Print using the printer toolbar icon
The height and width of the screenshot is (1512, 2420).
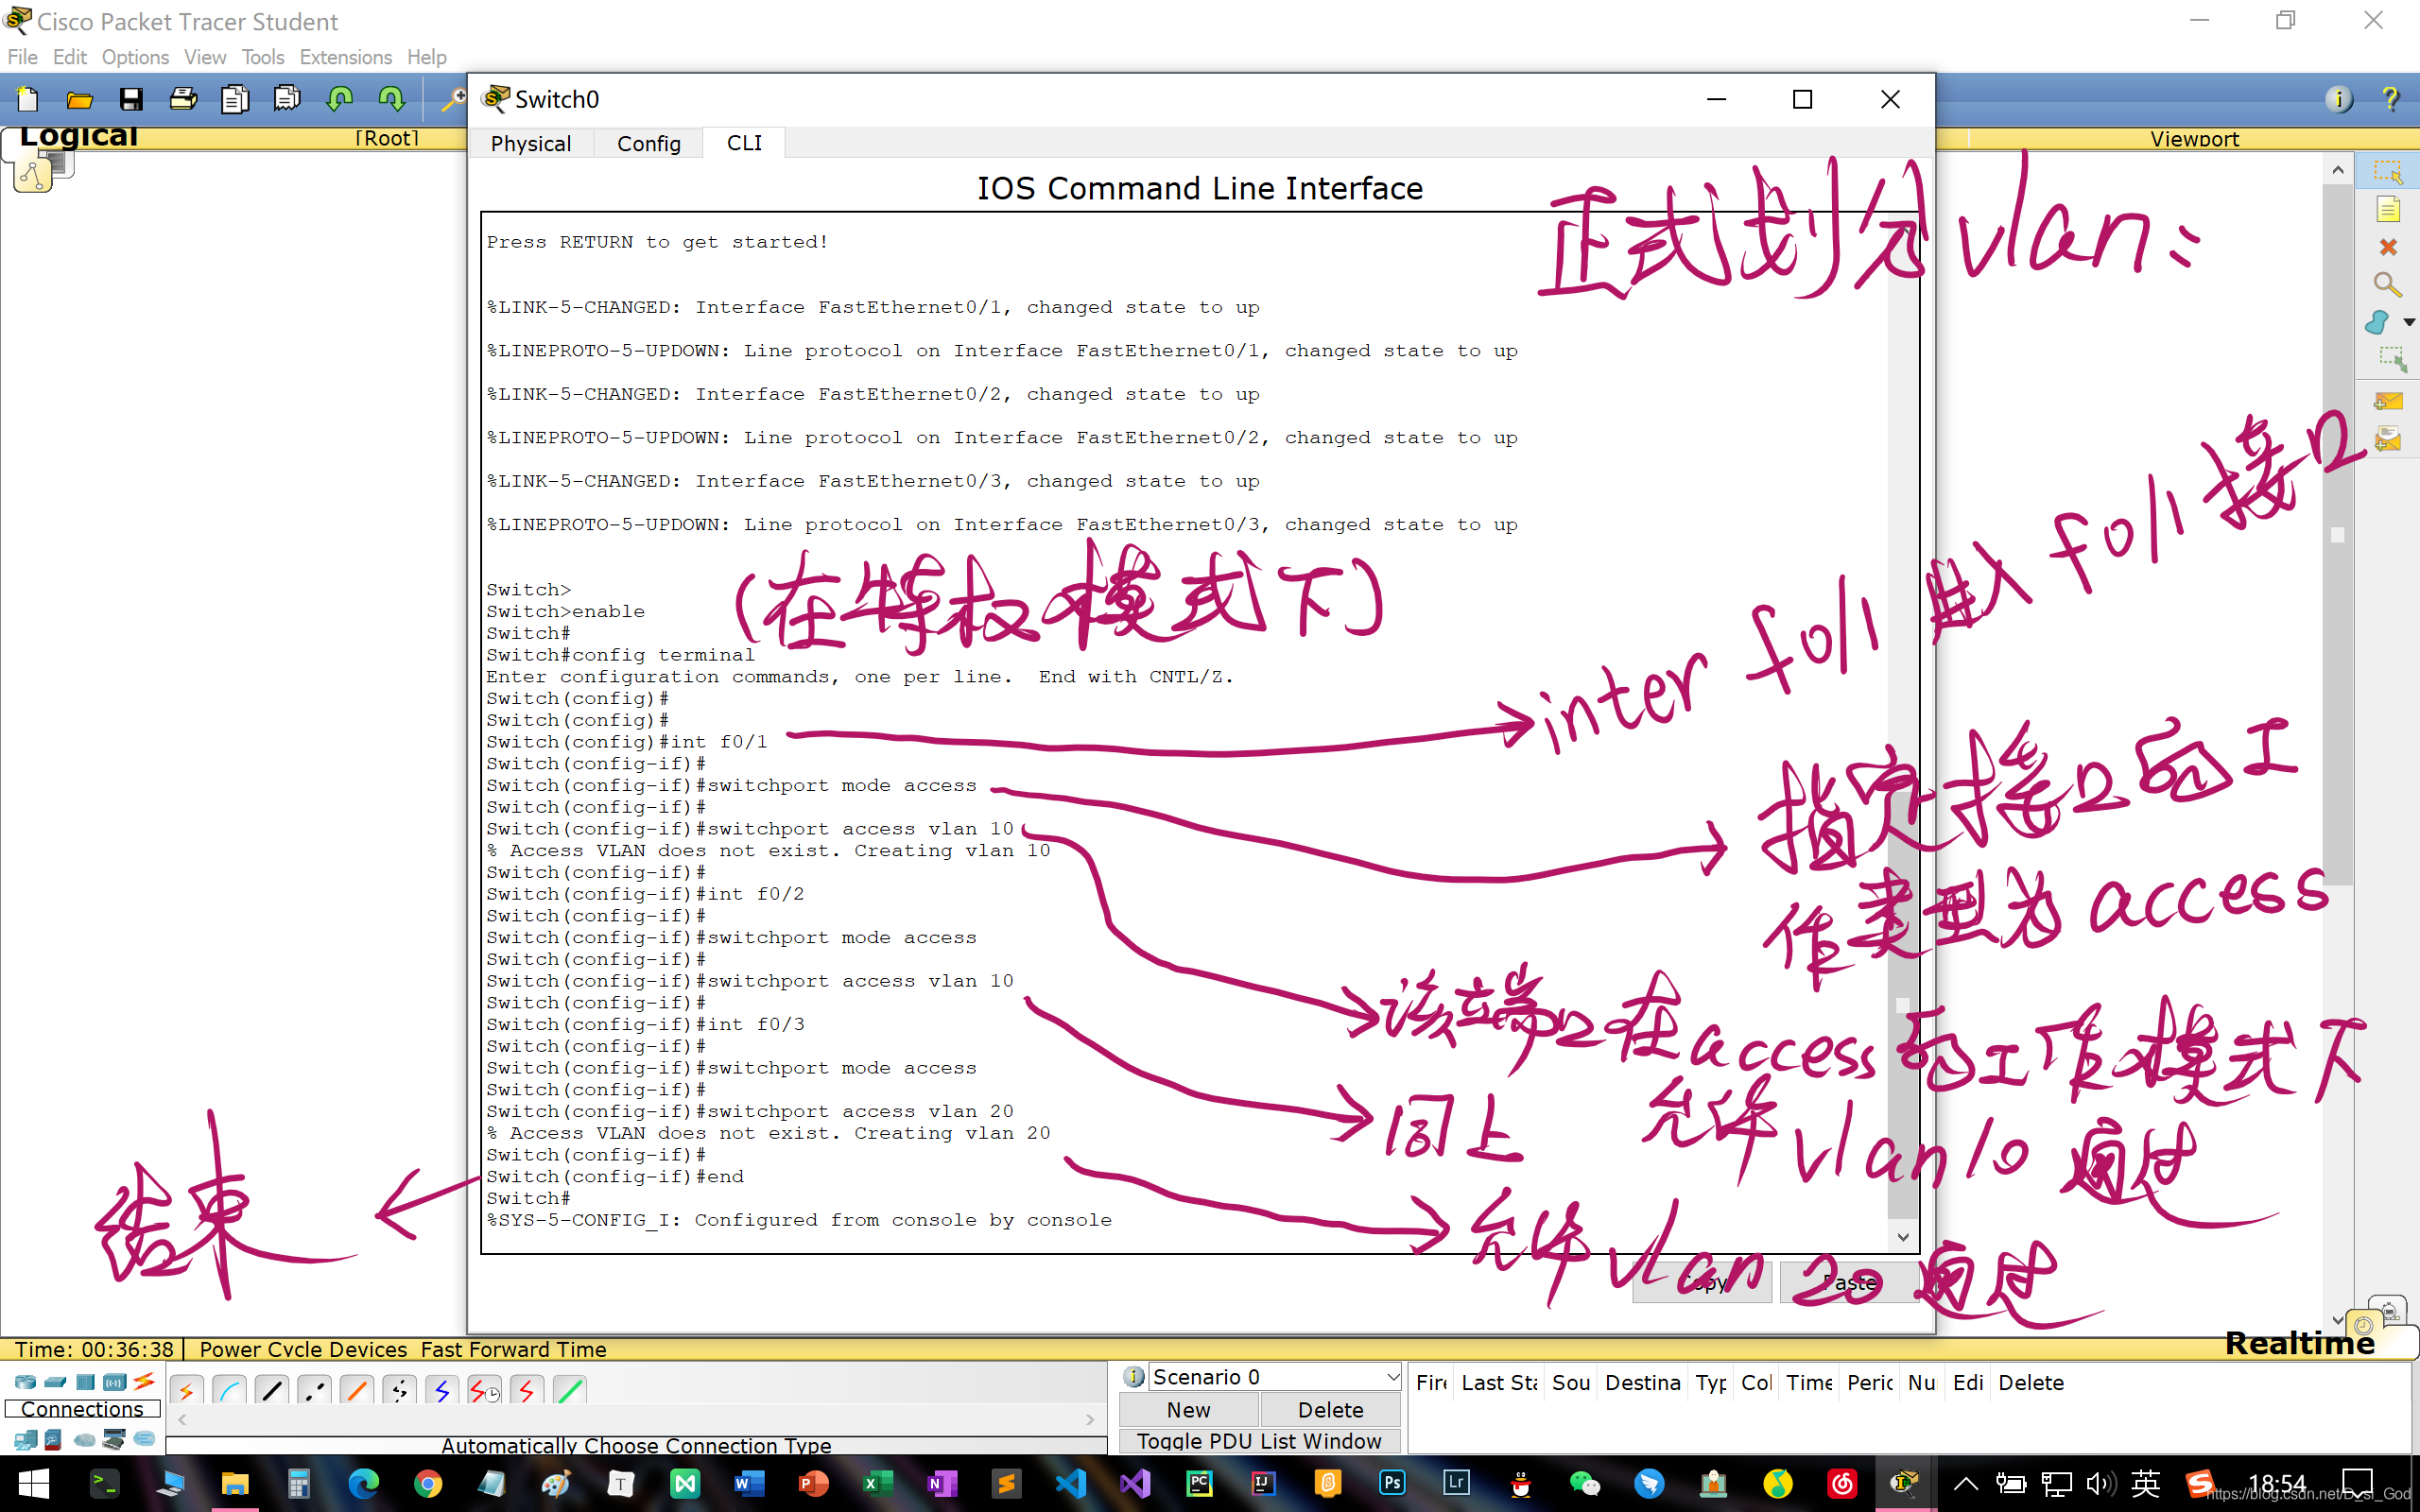click(x=183, y=99)
